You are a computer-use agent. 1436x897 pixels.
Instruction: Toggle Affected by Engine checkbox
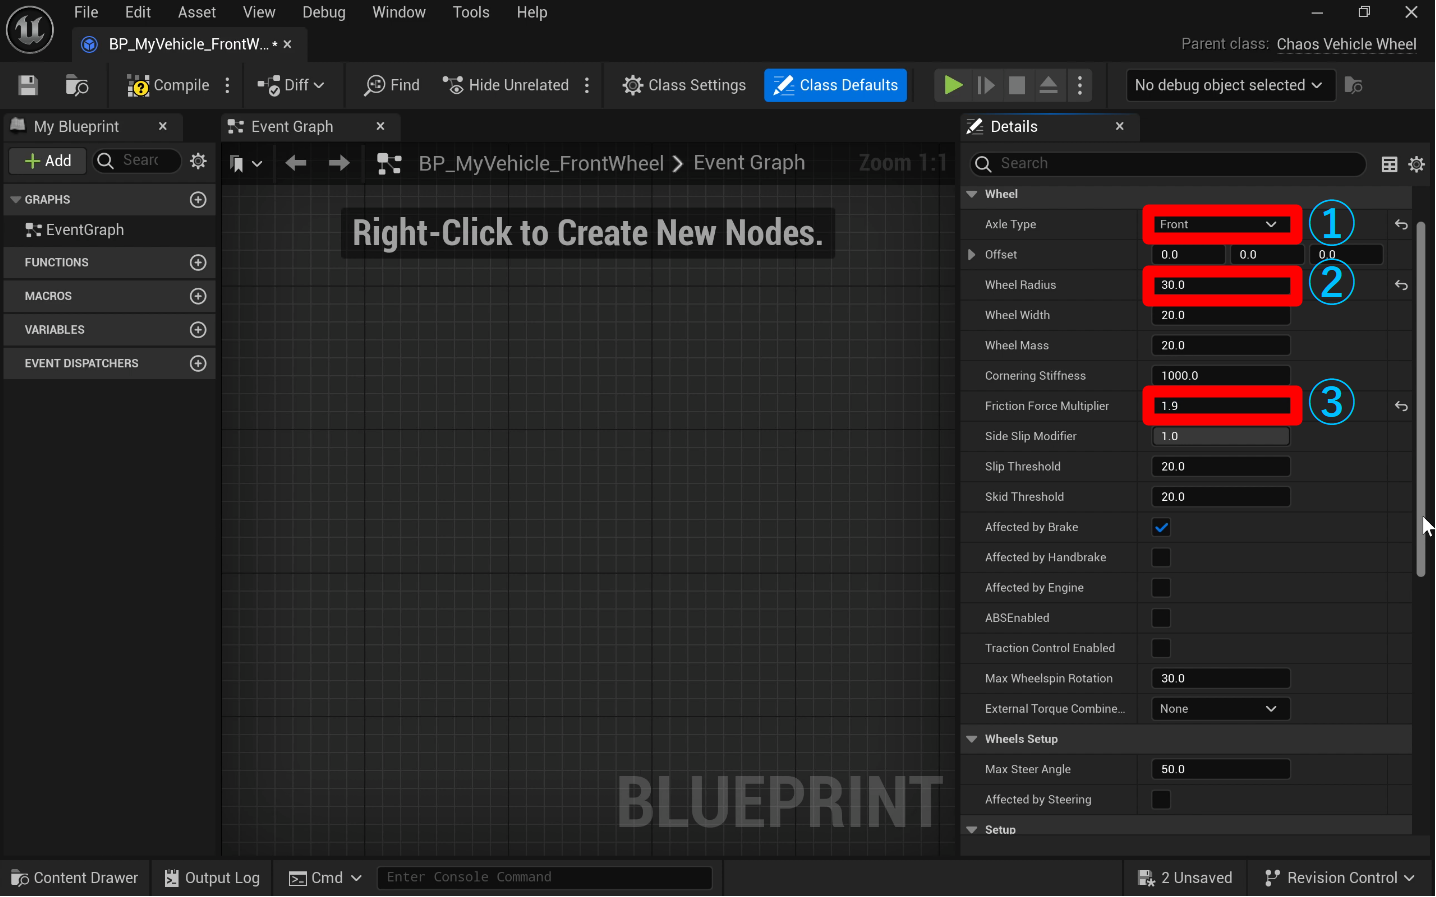click(x=1161, y=588)
